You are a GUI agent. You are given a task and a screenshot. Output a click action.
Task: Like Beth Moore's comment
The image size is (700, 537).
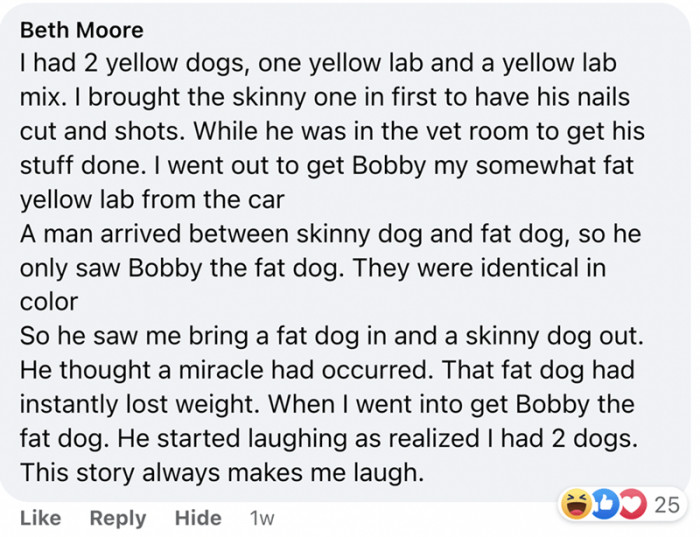40,517
